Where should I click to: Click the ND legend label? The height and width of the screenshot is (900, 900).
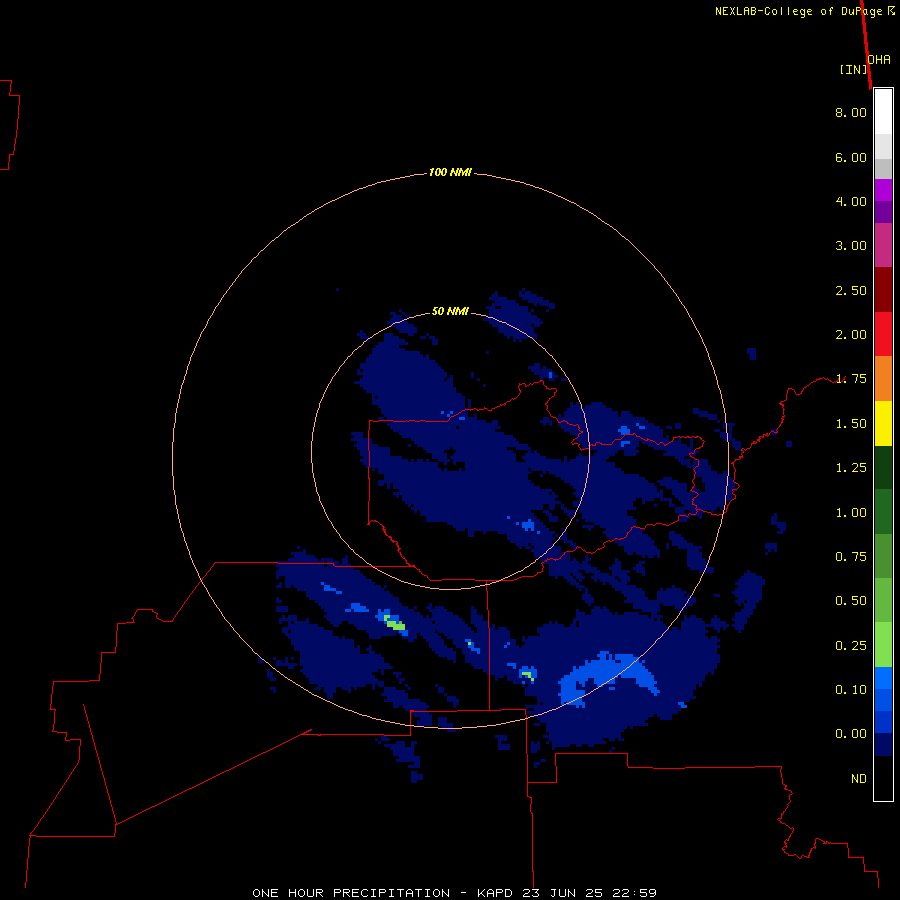pyautogui.click(x=859, y=779)
